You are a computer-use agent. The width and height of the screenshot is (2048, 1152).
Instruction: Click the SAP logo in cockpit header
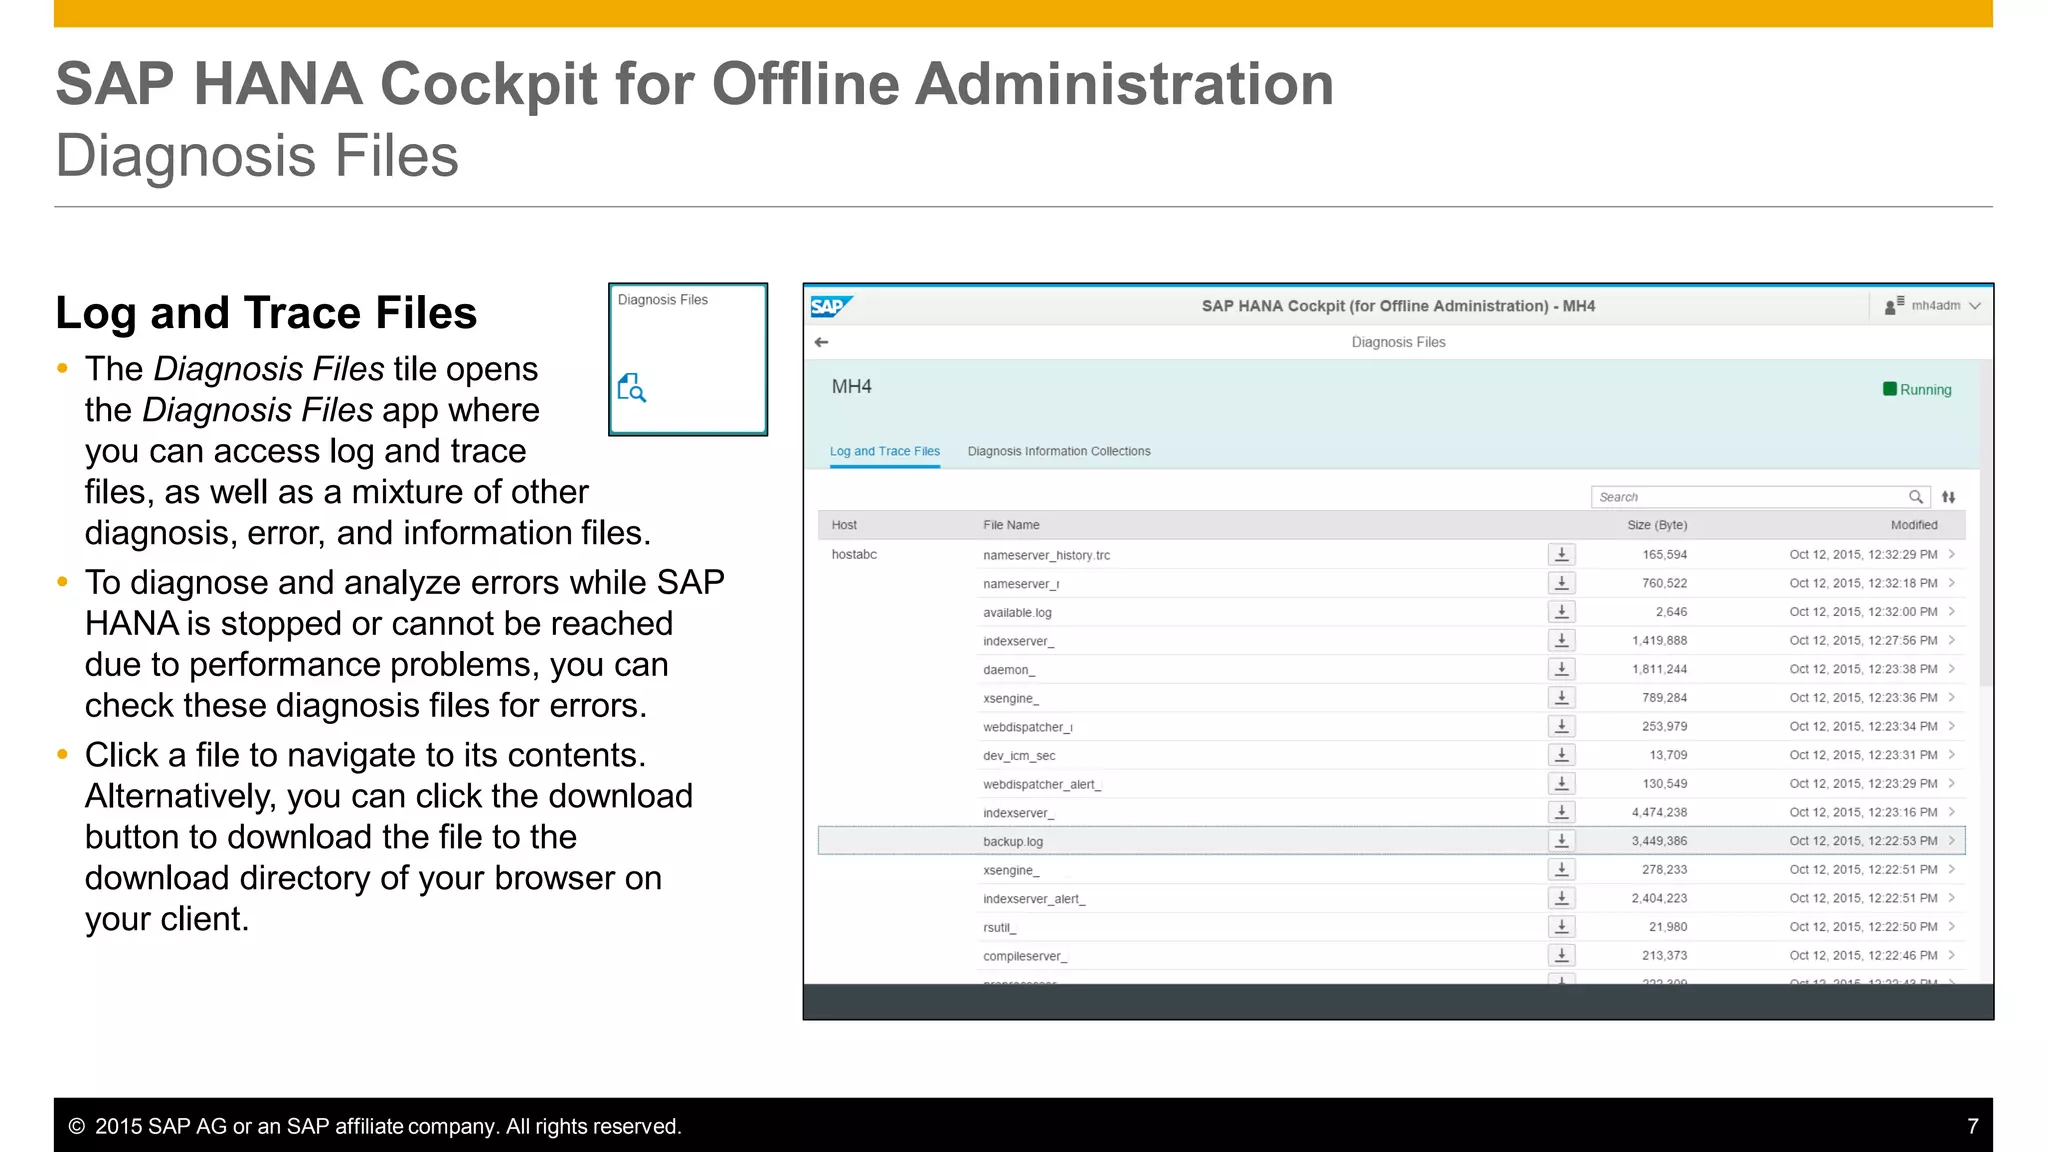[830, 306]
